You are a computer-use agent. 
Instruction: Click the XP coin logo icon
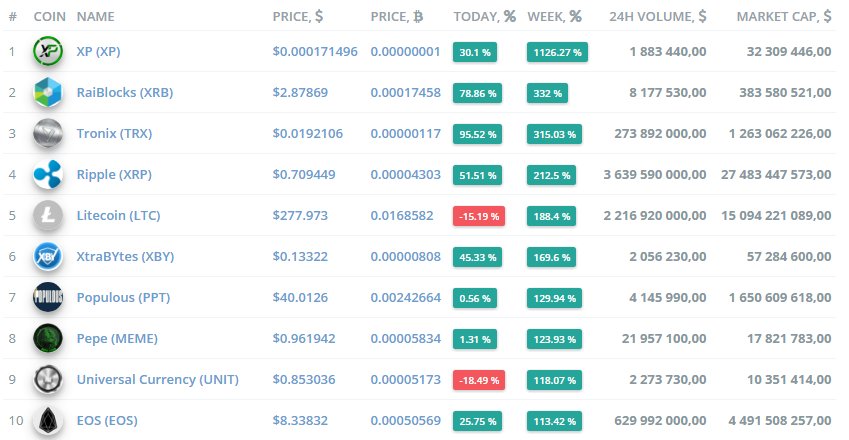pyautogui.click(x=48, y=51)
